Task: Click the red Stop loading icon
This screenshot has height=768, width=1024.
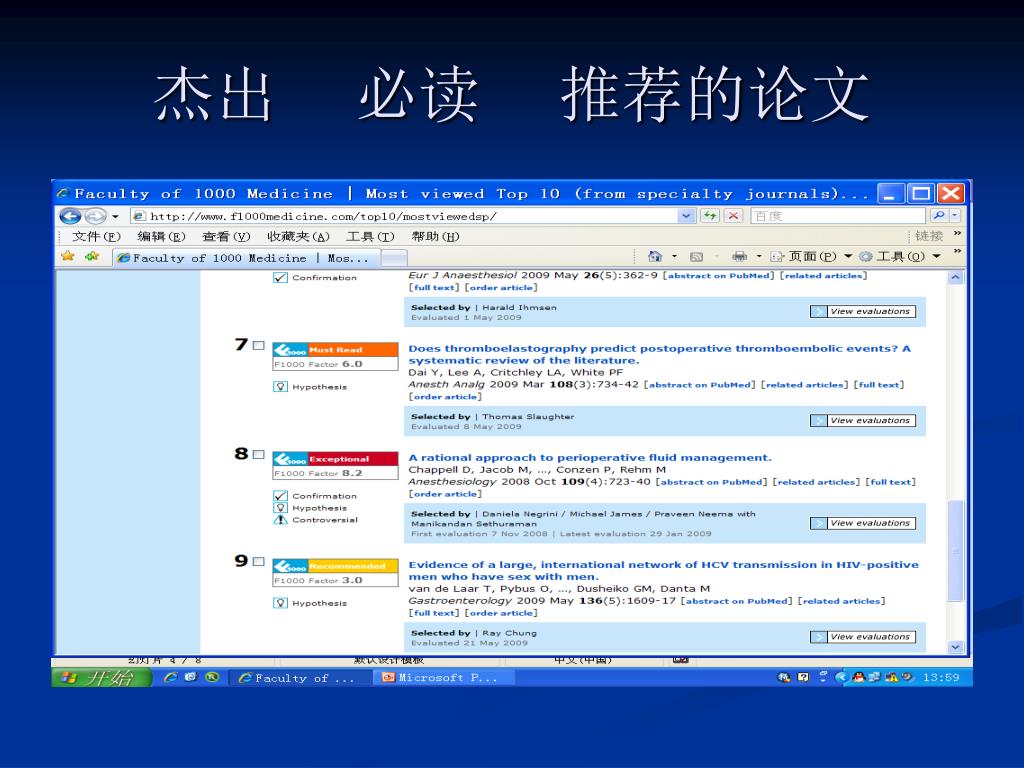Action: [x=733, y=216]
